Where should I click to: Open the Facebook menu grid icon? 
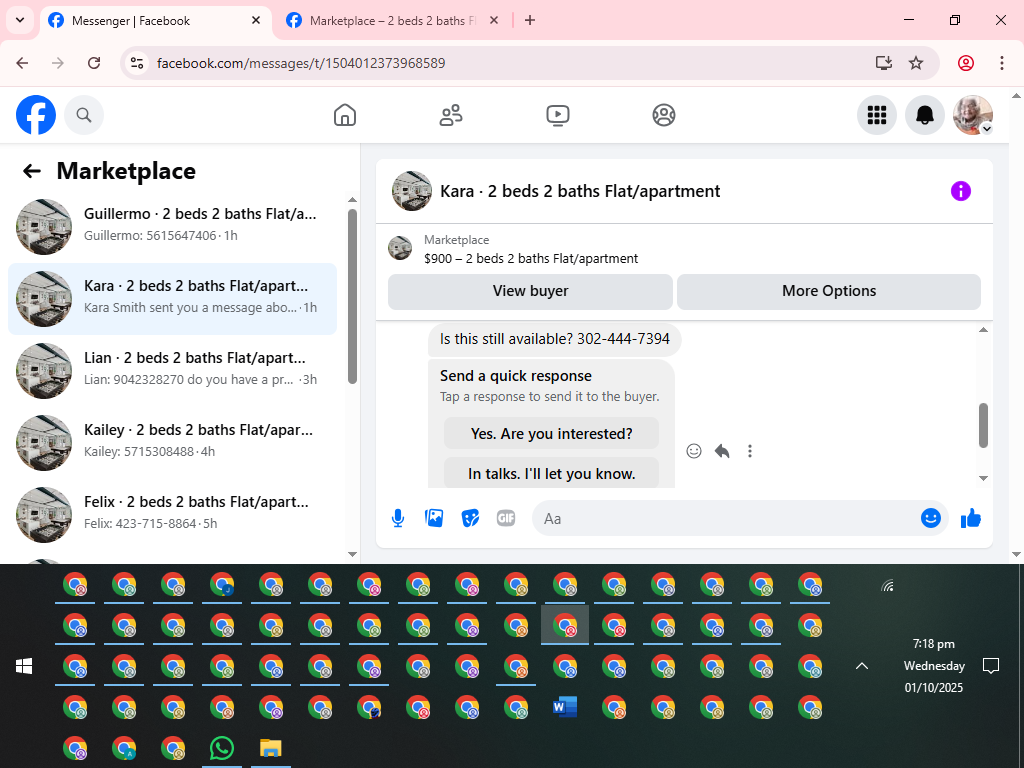pos(876,115)
